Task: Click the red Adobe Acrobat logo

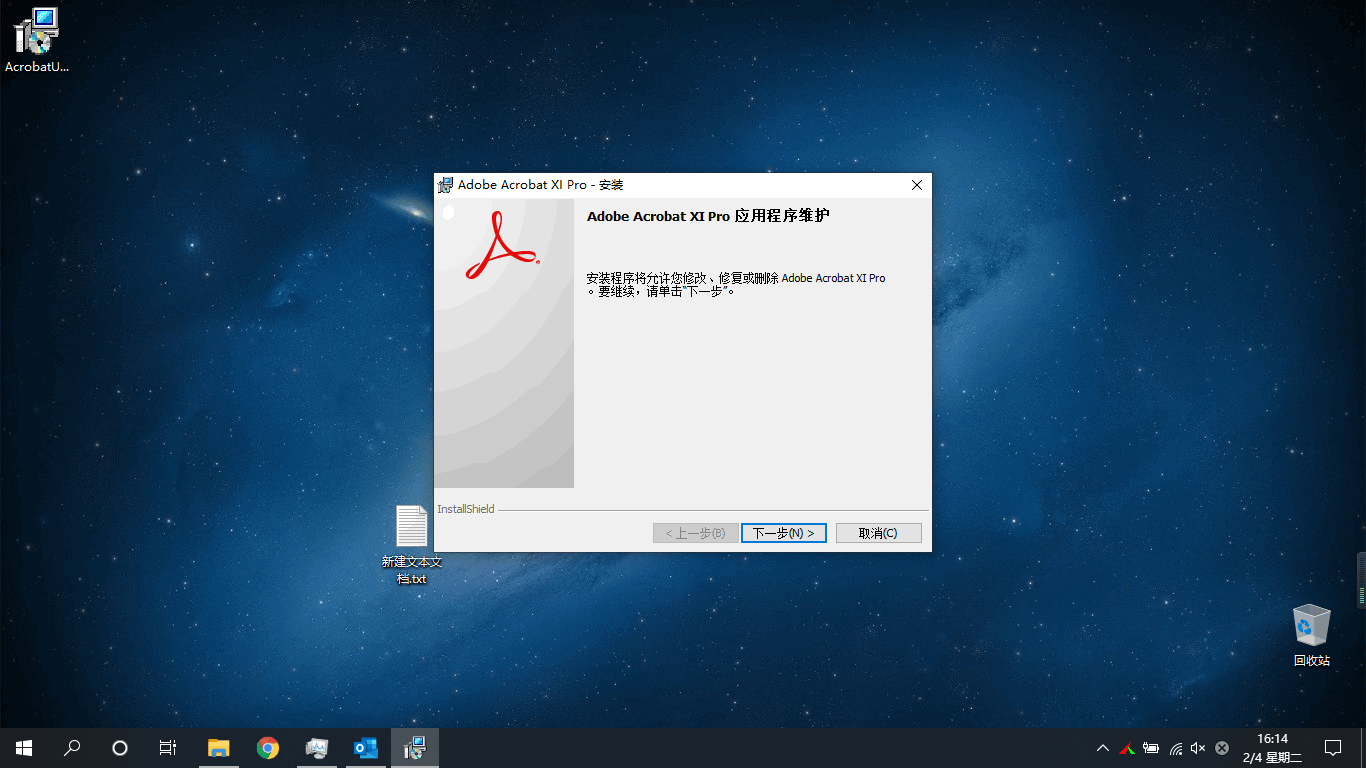Action: click(501, 246)
